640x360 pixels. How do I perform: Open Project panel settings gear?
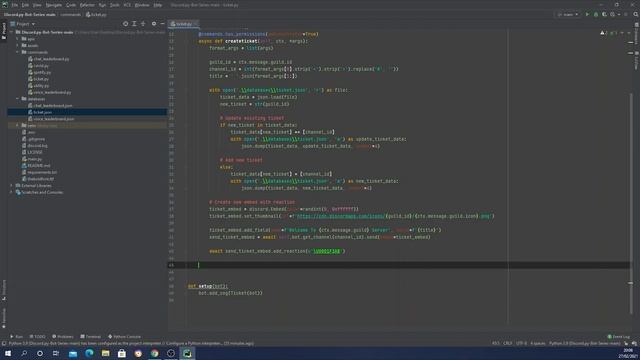point(154,24)
